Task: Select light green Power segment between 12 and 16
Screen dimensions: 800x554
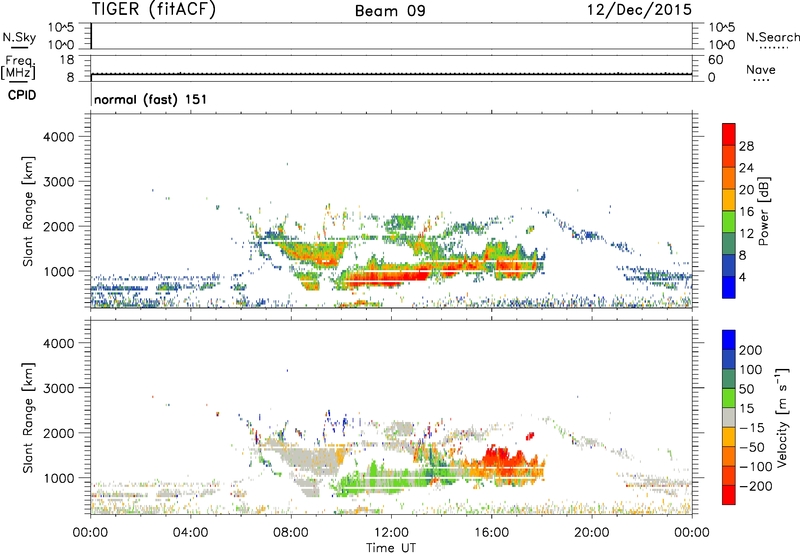Action: [729, 222]
